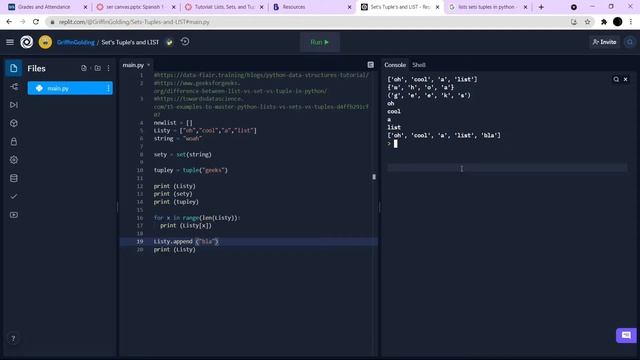Image resolution: width=640 pixels, height=360 pixels.
Task: Click the add file icon
Action: coord(84,68)
